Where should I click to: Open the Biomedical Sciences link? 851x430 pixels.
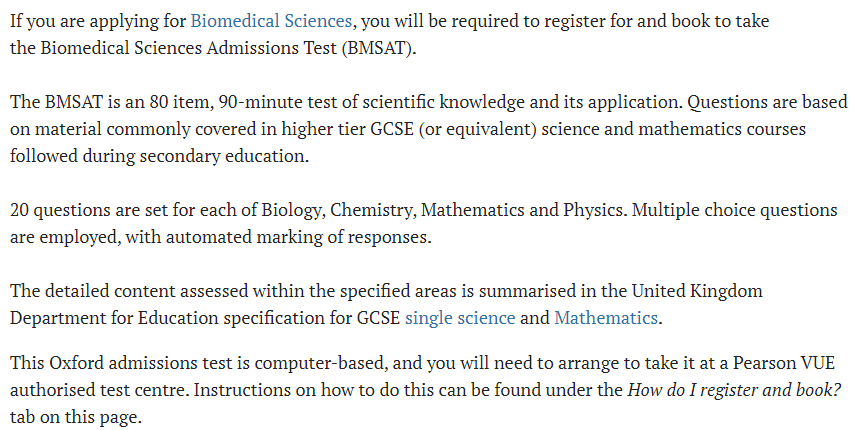[x=271, y=21]
